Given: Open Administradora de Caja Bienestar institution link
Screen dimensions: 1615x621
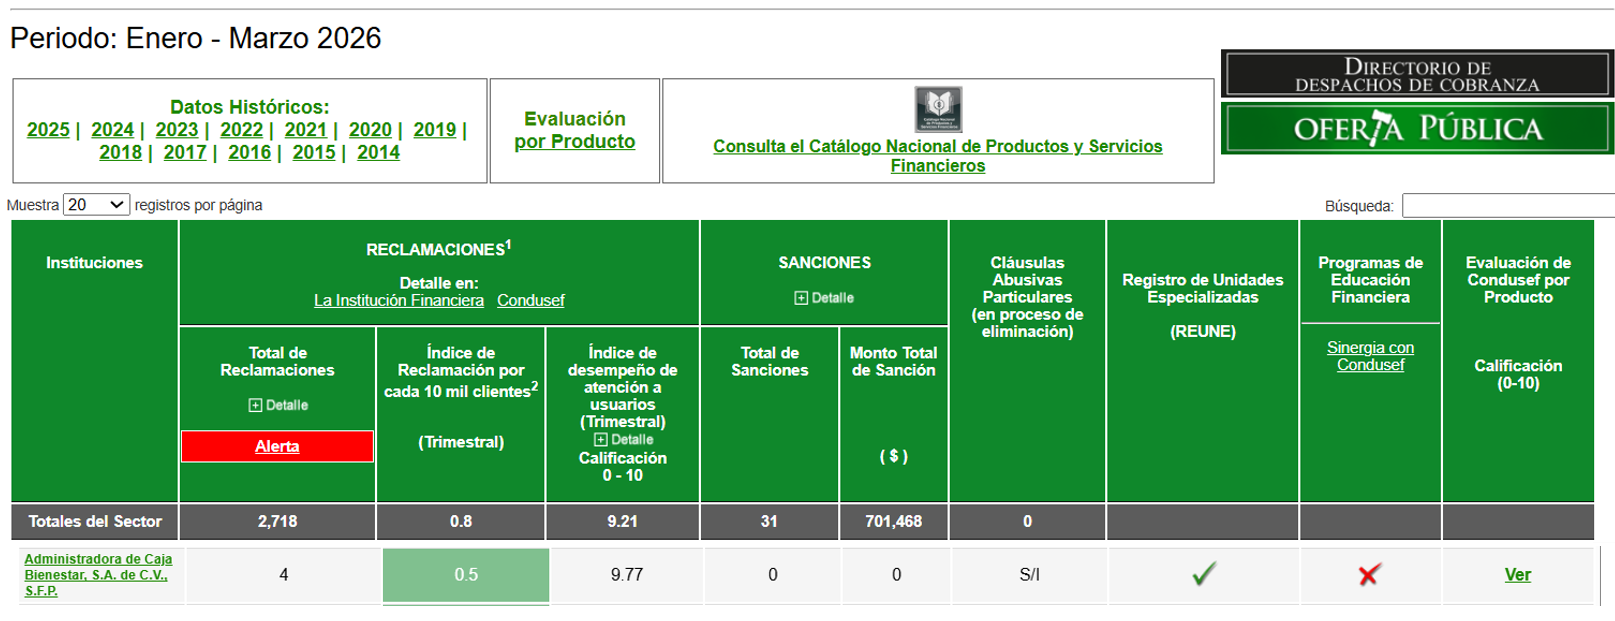Looking at the screenshot, I should 98,575.
